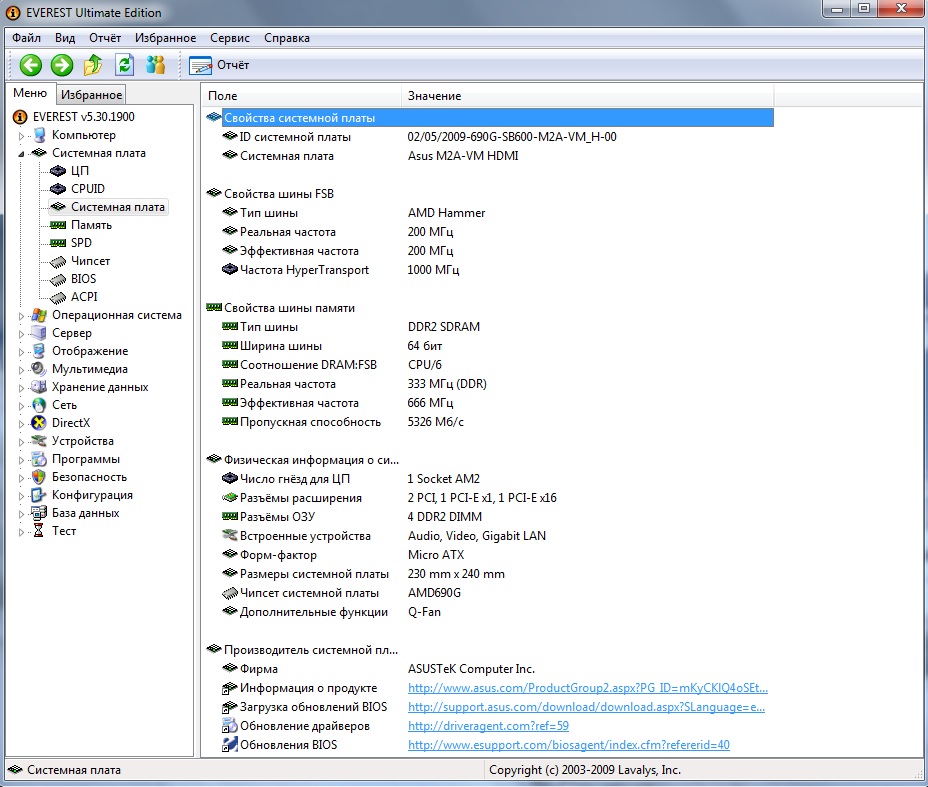Select the Чипсет tree item

90,261
